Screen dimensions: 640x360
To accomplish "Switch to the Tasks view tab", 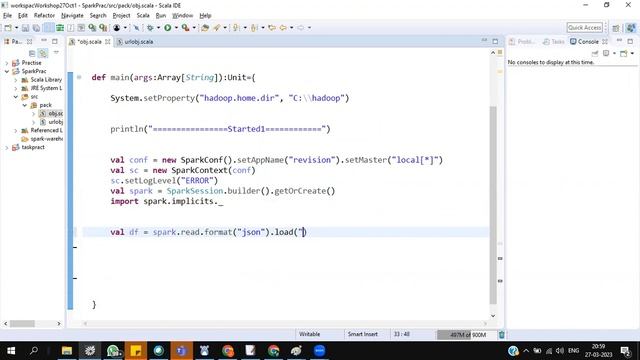I will [553, 42].
